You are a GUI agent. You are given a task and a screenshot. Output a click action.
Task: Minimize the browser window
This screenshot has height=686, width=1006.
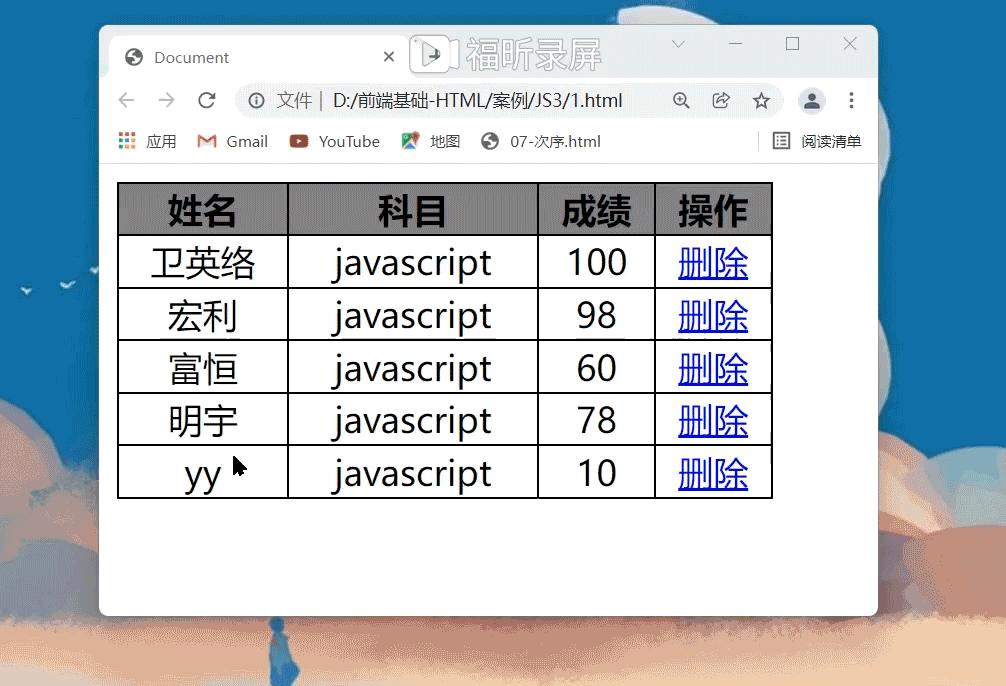[x=735, y=44]
